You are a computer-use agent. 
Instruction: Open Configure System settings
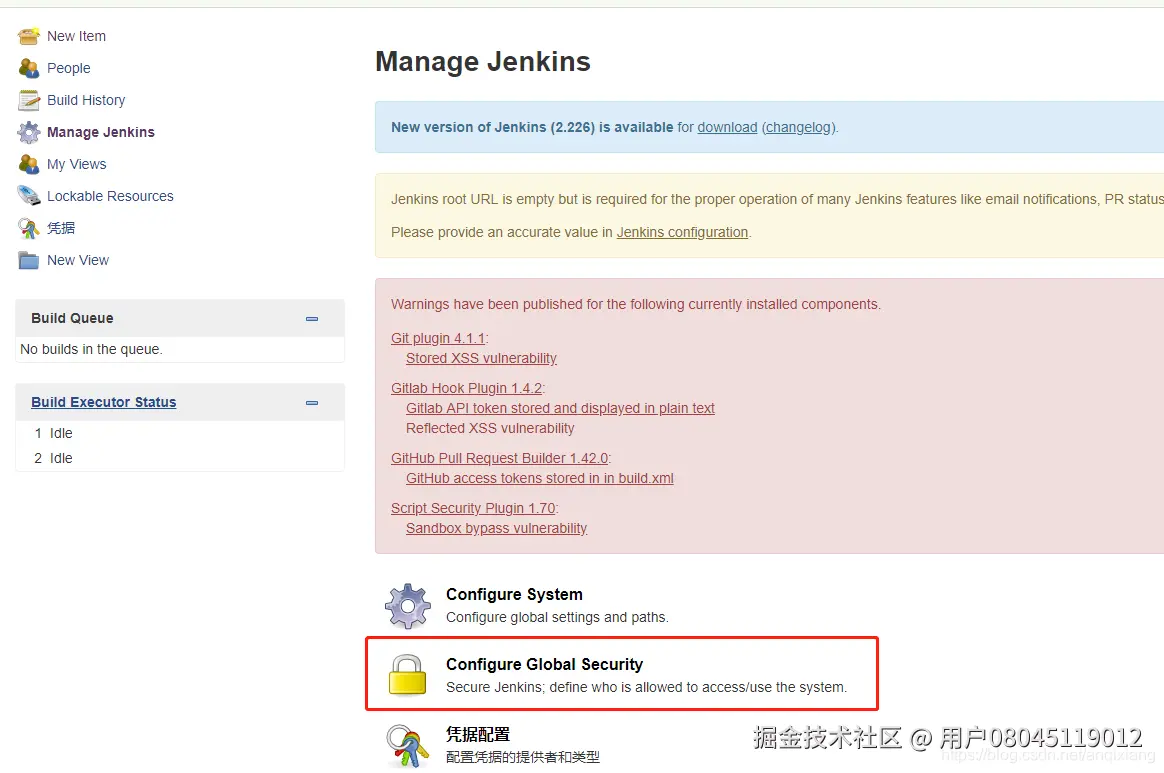(x=514, y=594)
